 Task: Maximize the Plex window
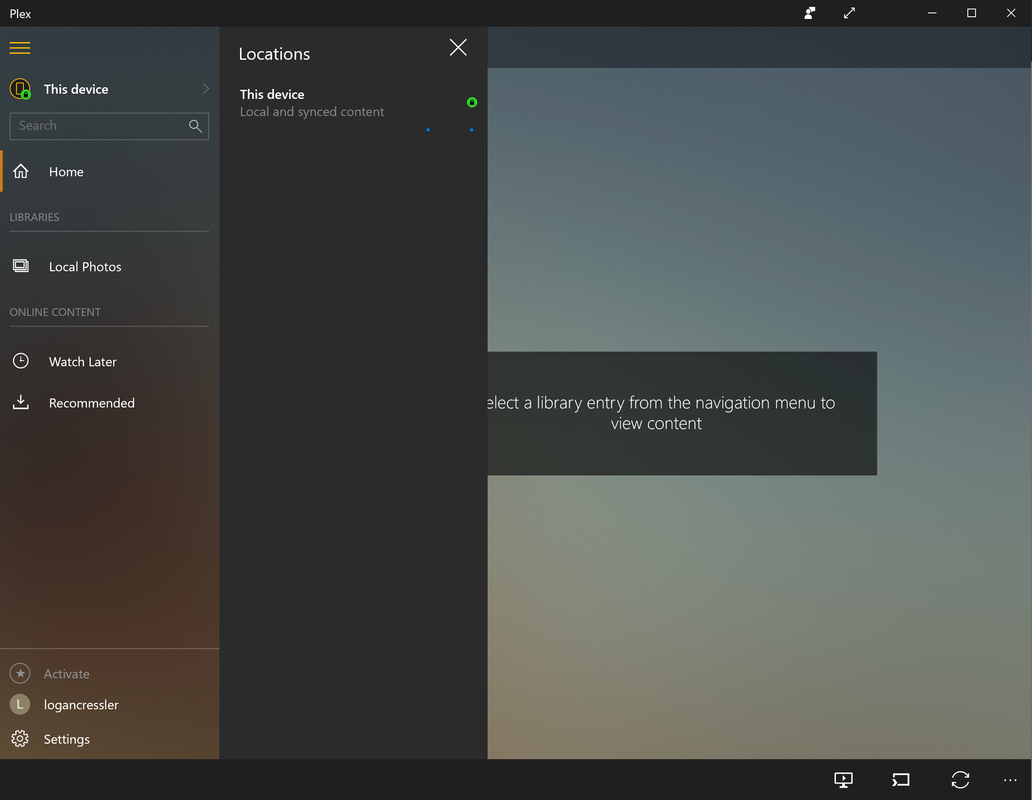[971, 13]
